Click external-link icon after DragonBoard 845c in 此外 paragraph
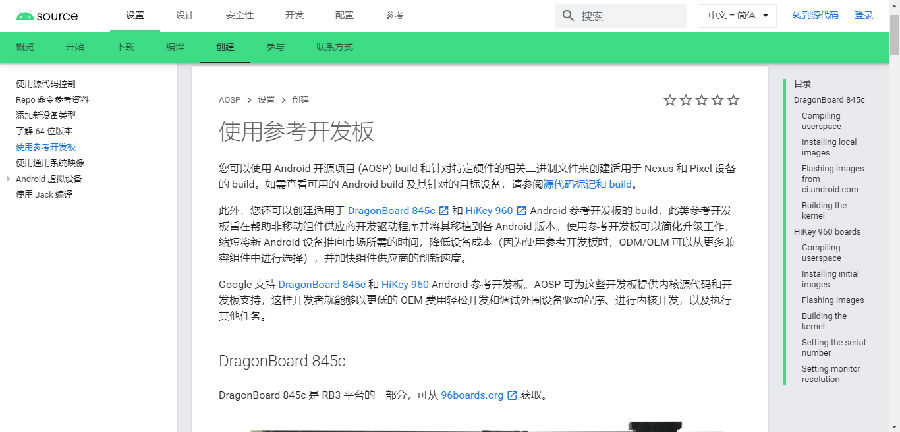The width and height of the screenshot is (900, 432). tap(444, 210)
